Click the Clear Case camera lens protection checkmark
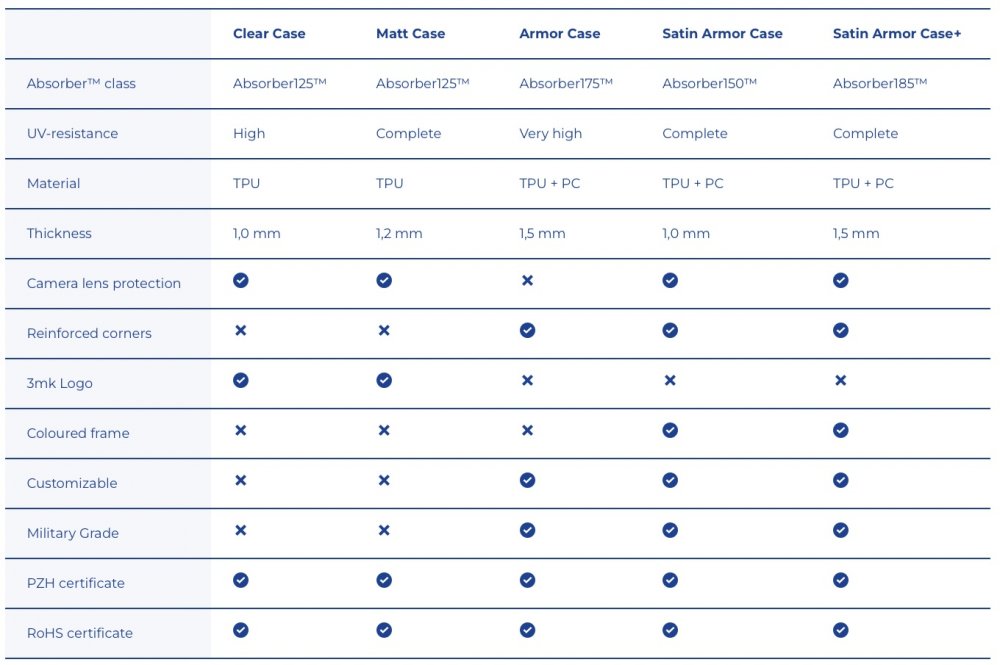 [240, 281]
